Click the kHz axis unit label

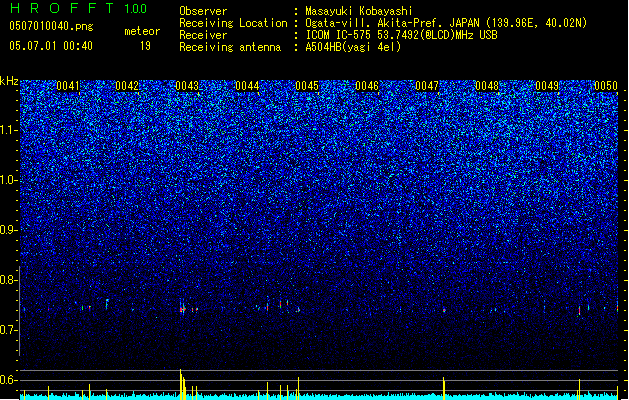pyautogui.click(x=9, y=81)
